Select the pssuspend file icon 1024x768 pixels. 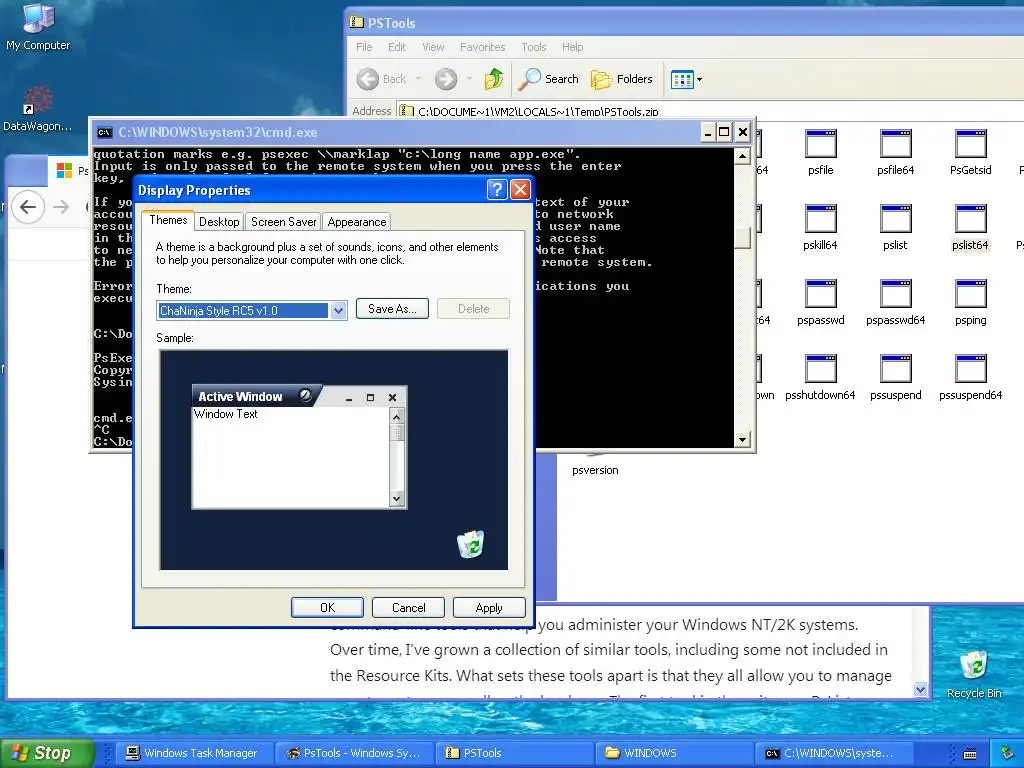tap(895, 377)
